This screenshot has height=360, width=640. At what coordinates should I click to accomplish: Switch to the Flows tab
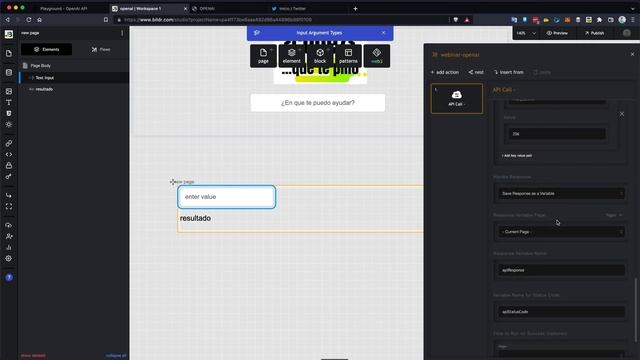[x=101, y=49]
